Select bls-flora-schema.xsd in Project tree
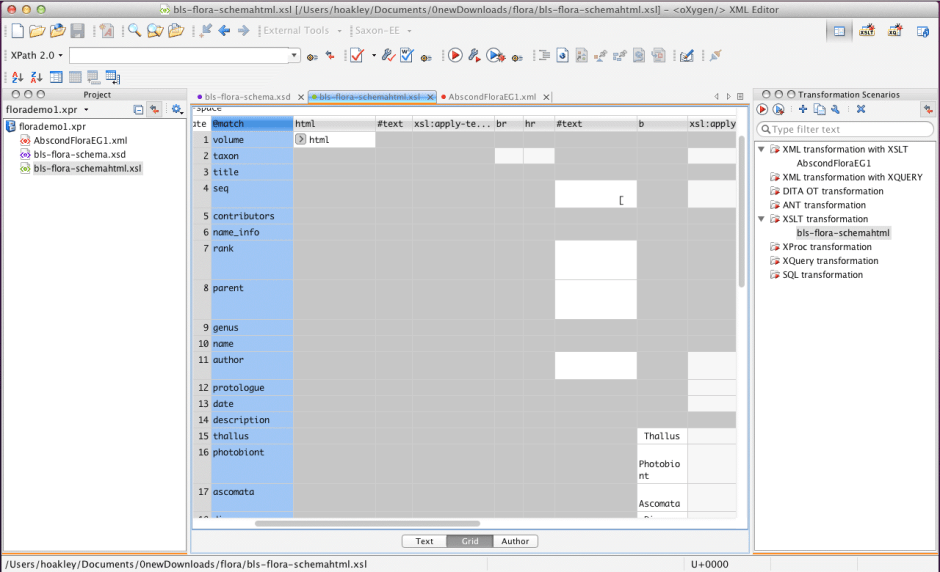This screenshot has width=940, height=572. (80, 154)
